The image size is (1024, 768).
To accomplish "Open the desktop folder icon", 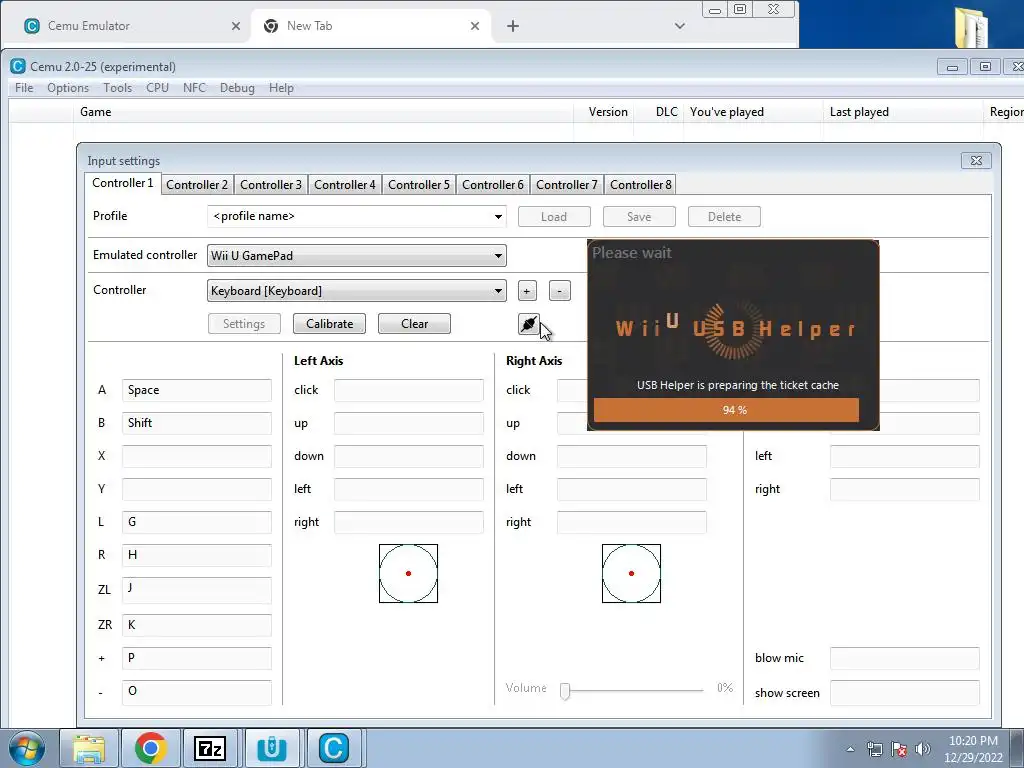I will (971, 26).
